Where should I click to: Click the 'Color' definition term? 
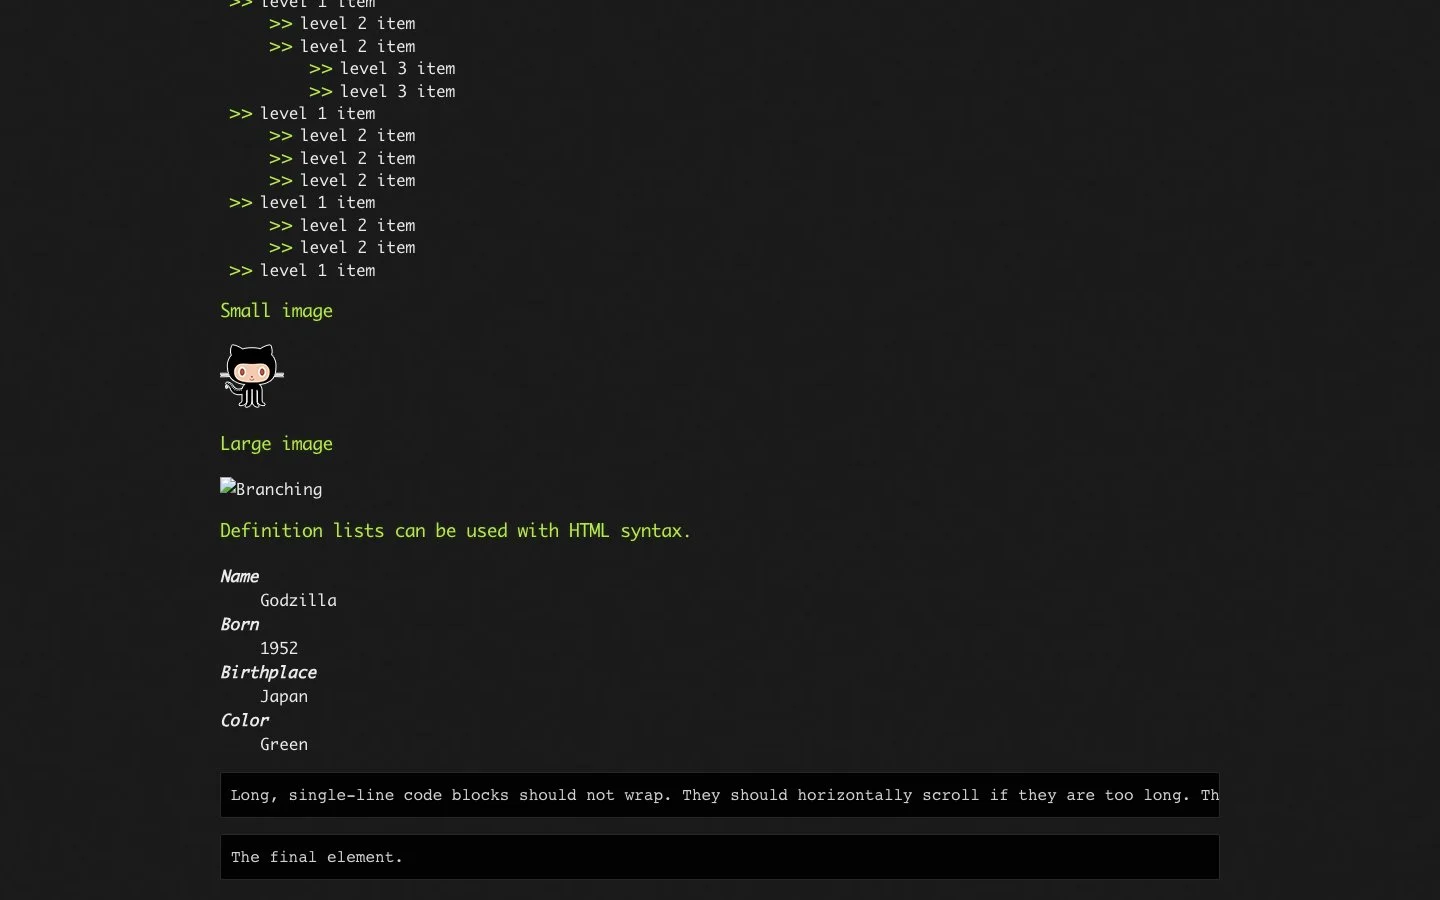click(x=244, y=720)
